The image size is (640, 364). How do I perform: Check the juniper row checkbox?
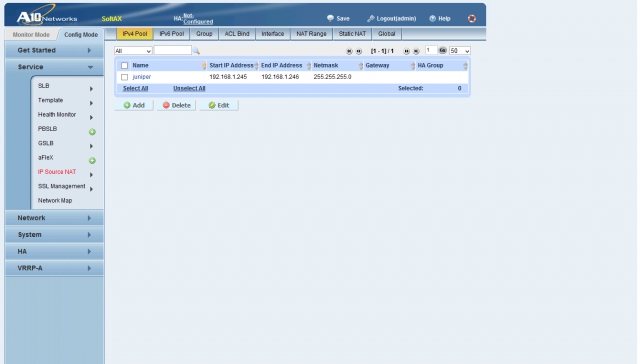click(124, 77)
